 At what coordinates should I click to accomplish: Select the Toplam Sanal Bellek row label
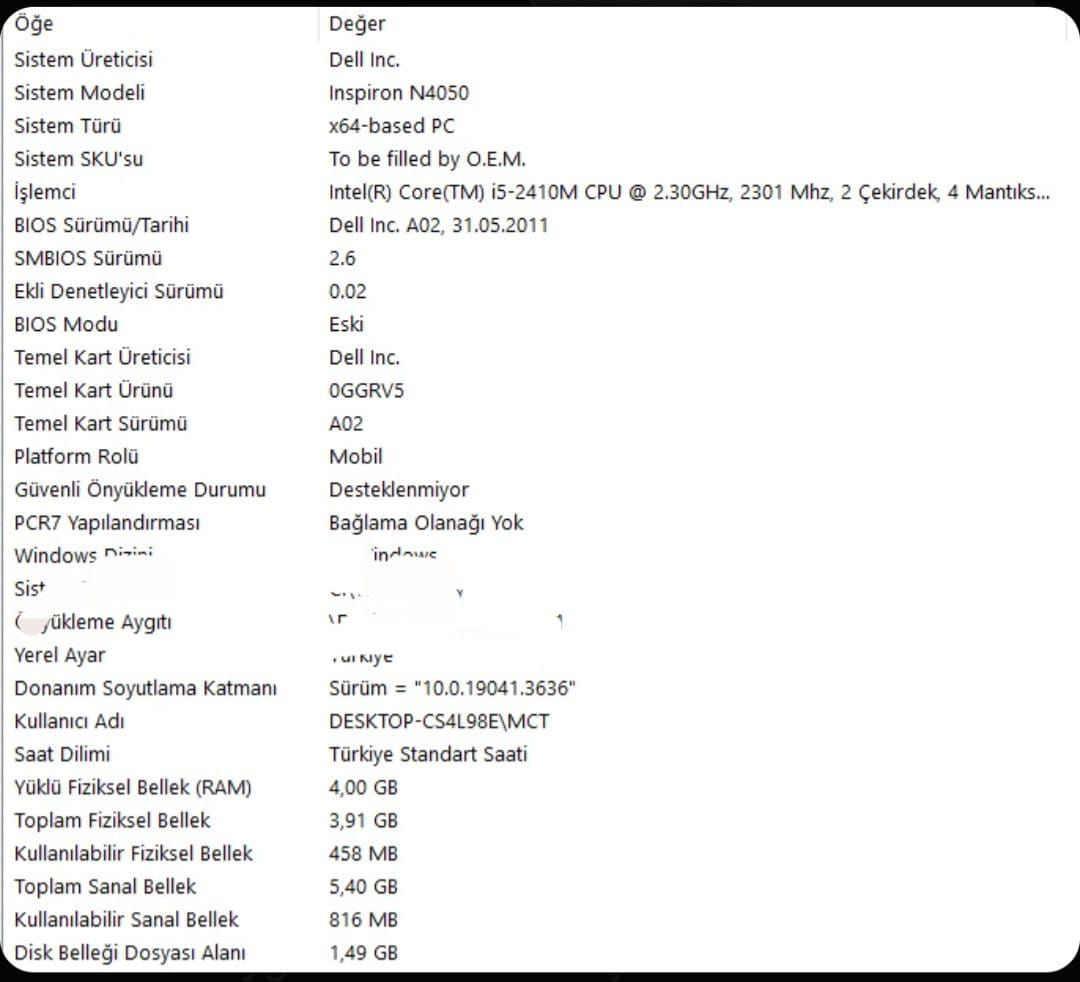[x=105, y=886]
